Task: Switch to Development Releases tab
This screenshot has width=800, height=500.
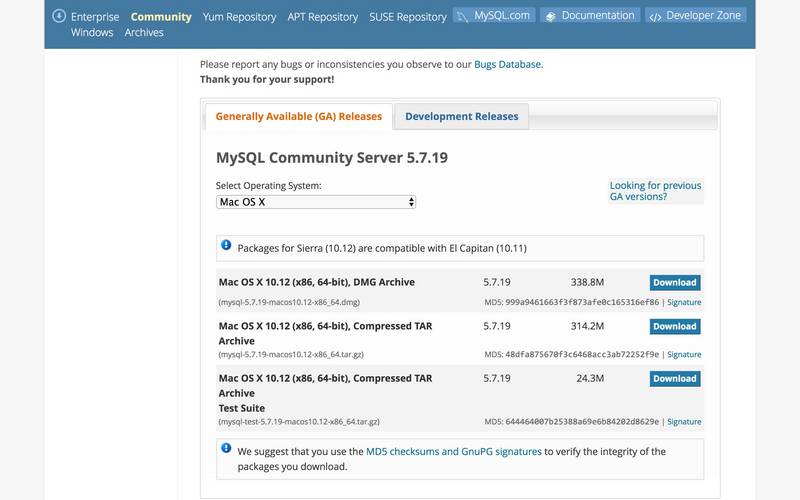Action: (x=462, y=116)
